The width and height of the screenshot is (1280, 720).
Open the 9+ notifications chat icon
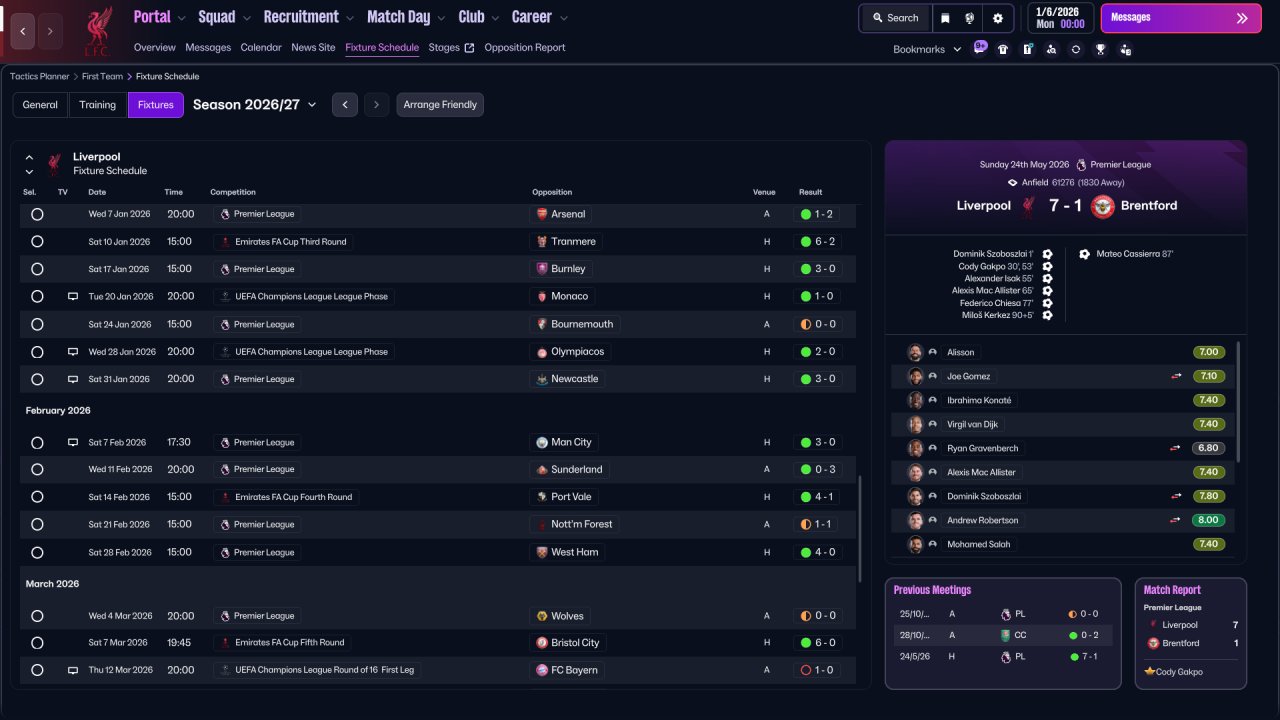pos(980,48)
